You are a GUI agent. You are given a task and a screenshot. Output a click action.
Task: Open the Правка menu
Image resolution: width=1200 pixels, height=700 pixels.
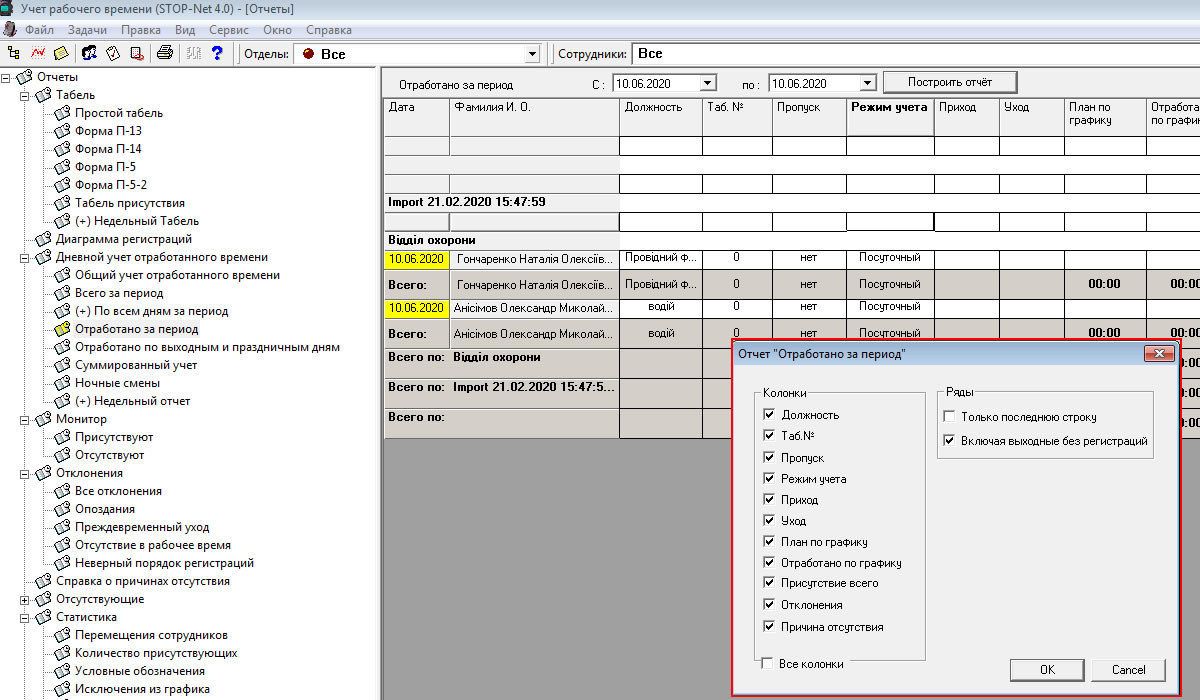(141, 30)
